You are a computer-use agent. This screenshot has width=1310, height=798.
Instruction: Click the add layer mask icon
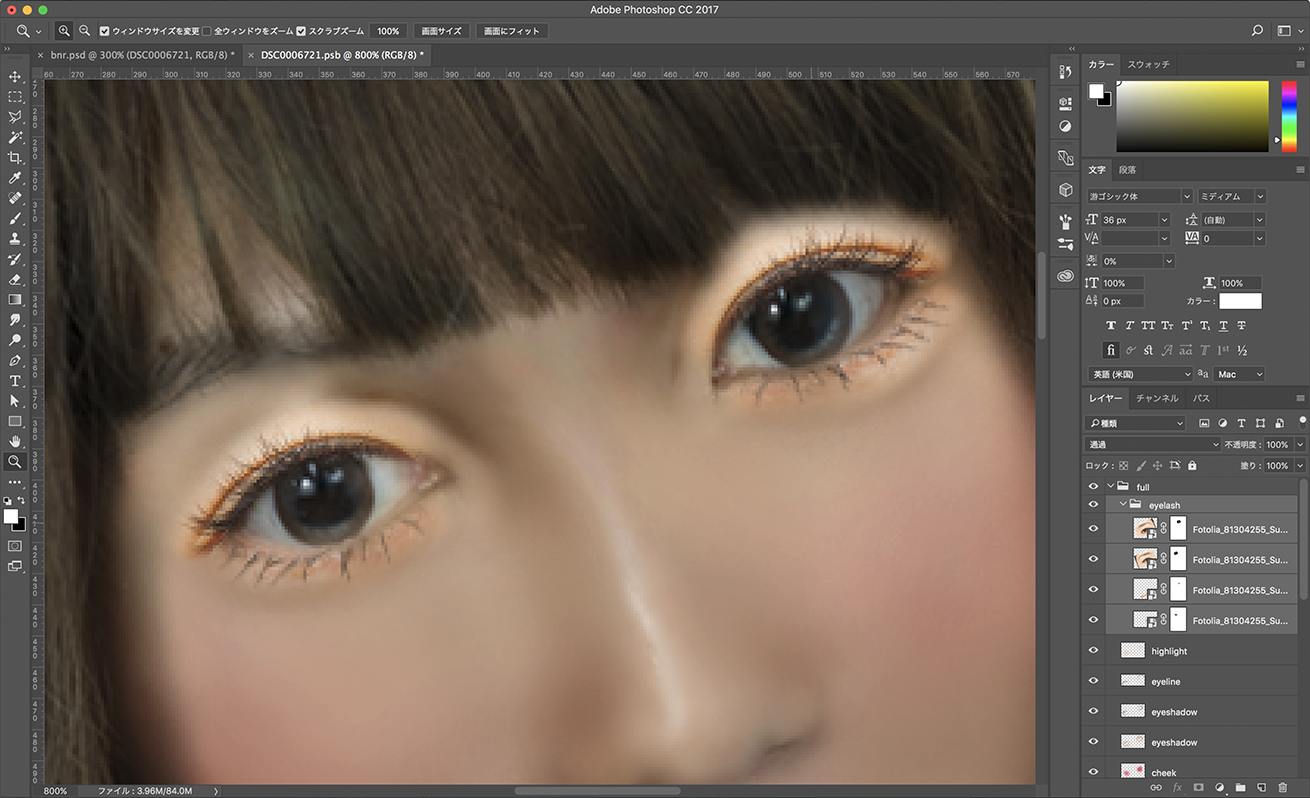tap(1198, 788)
